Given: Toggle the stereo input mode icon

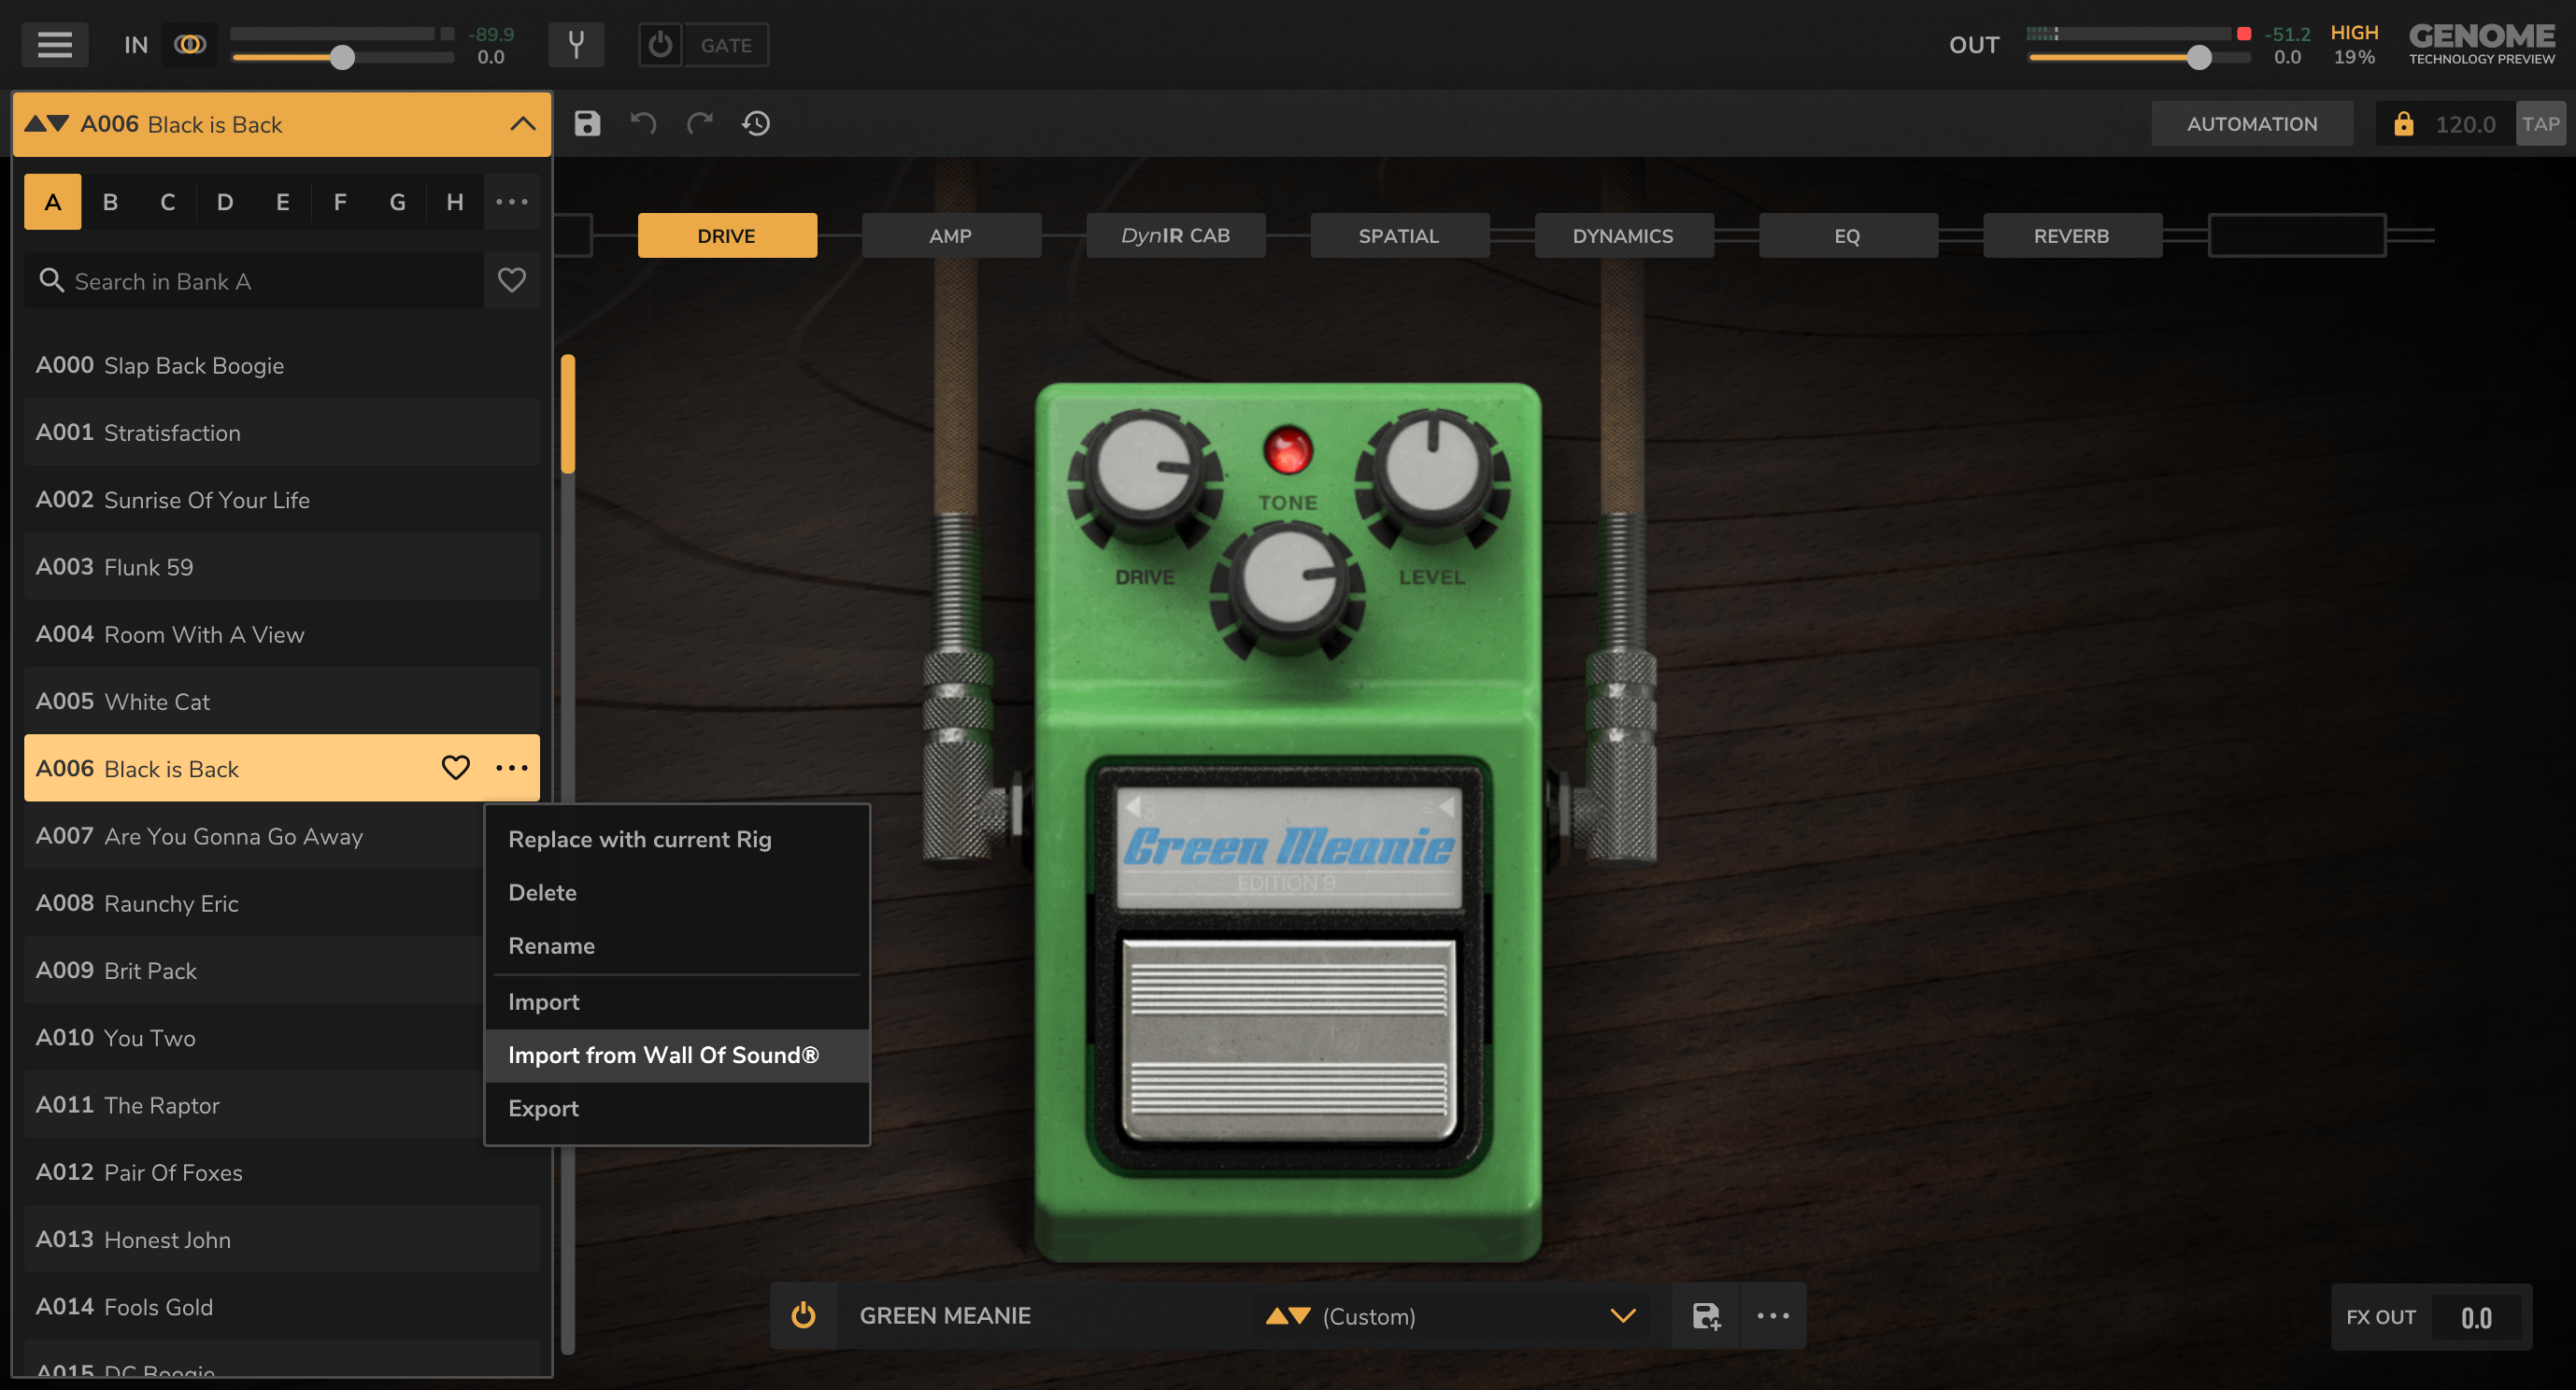Looking at the screenshot, I should (189, 44).
